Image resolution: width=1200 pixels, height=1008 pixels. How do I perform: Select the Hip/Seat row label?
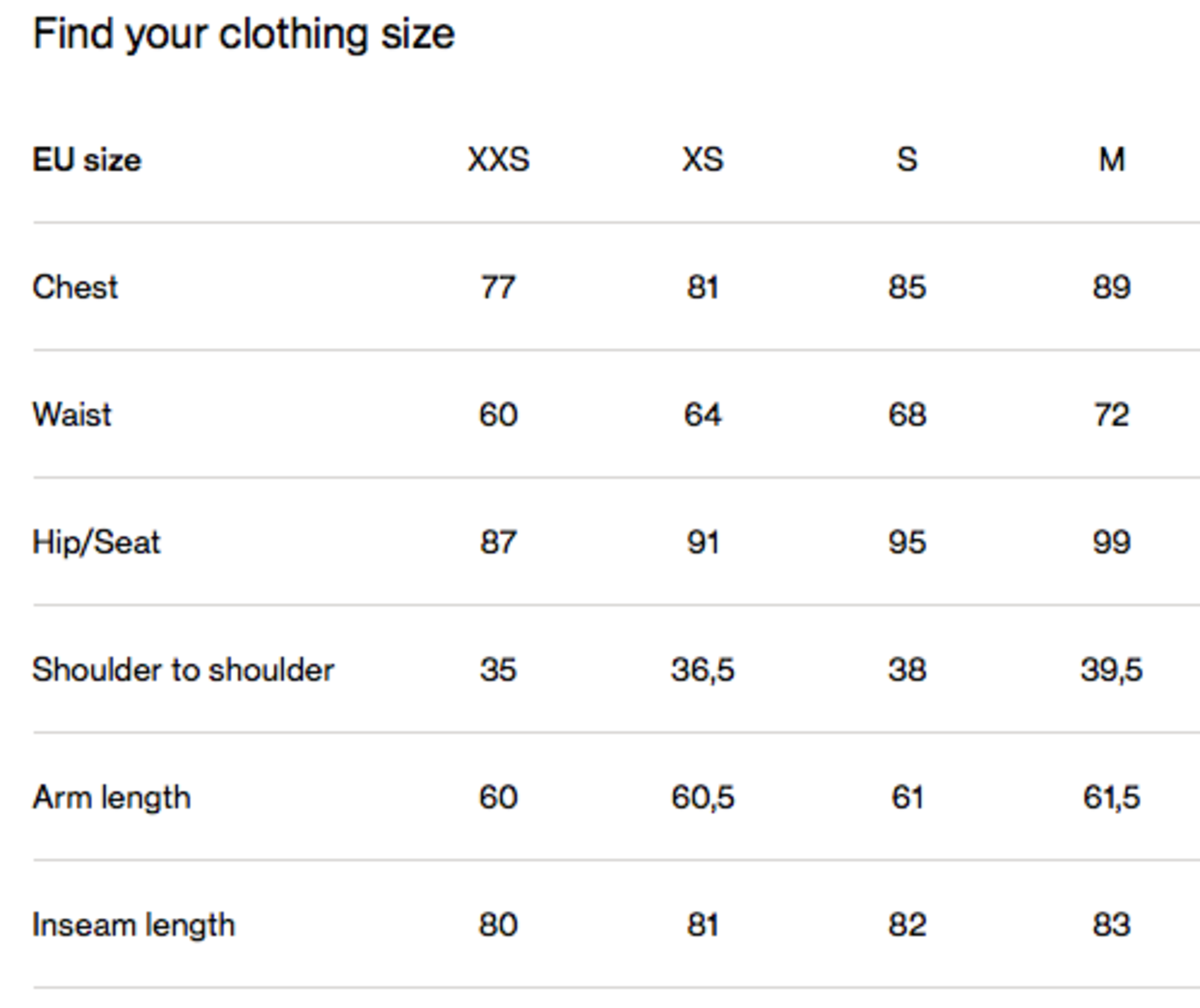tap(96, 543)
